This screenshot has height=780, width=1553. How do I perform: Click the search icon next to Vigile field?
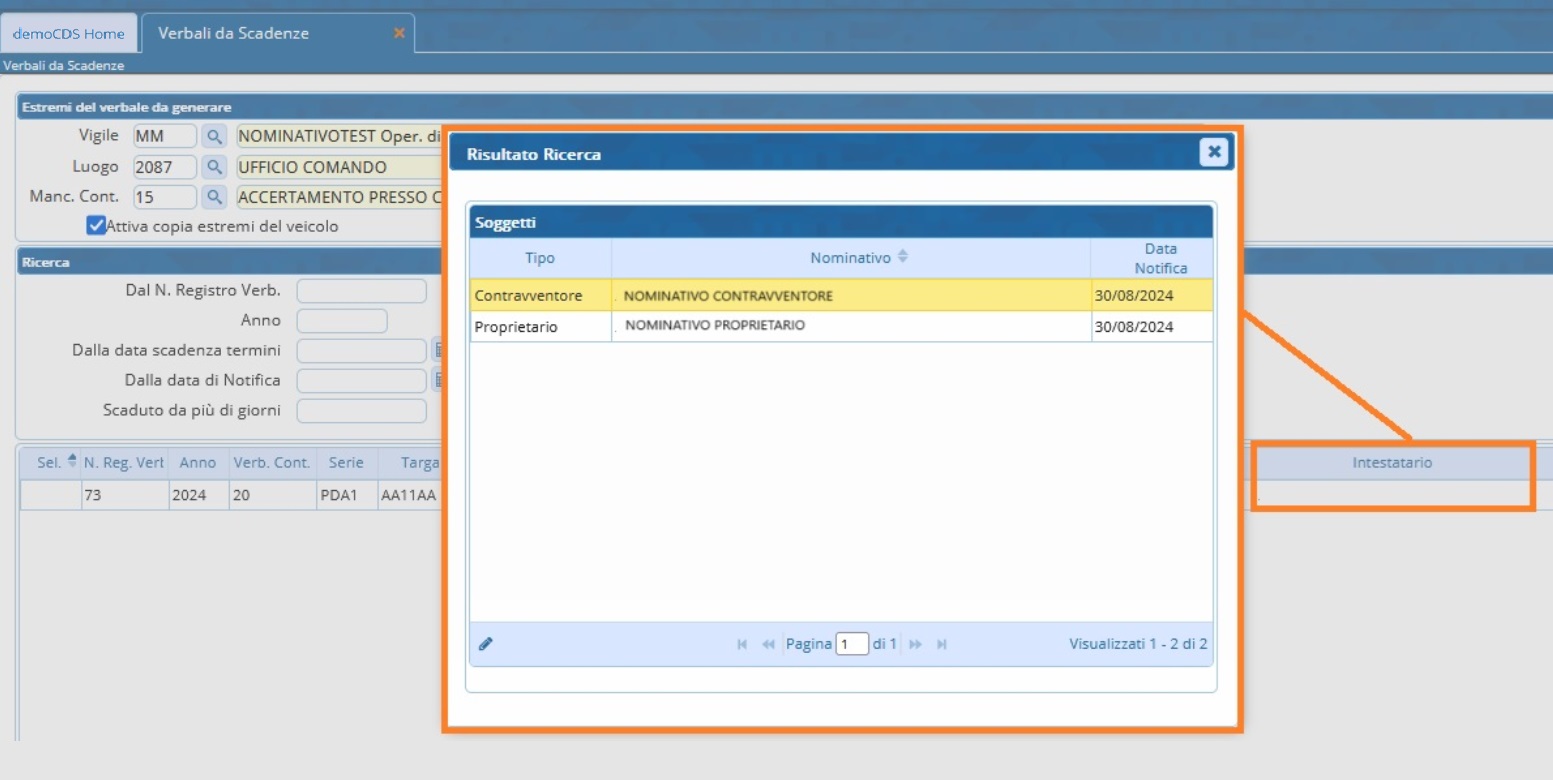pos(214,136)
